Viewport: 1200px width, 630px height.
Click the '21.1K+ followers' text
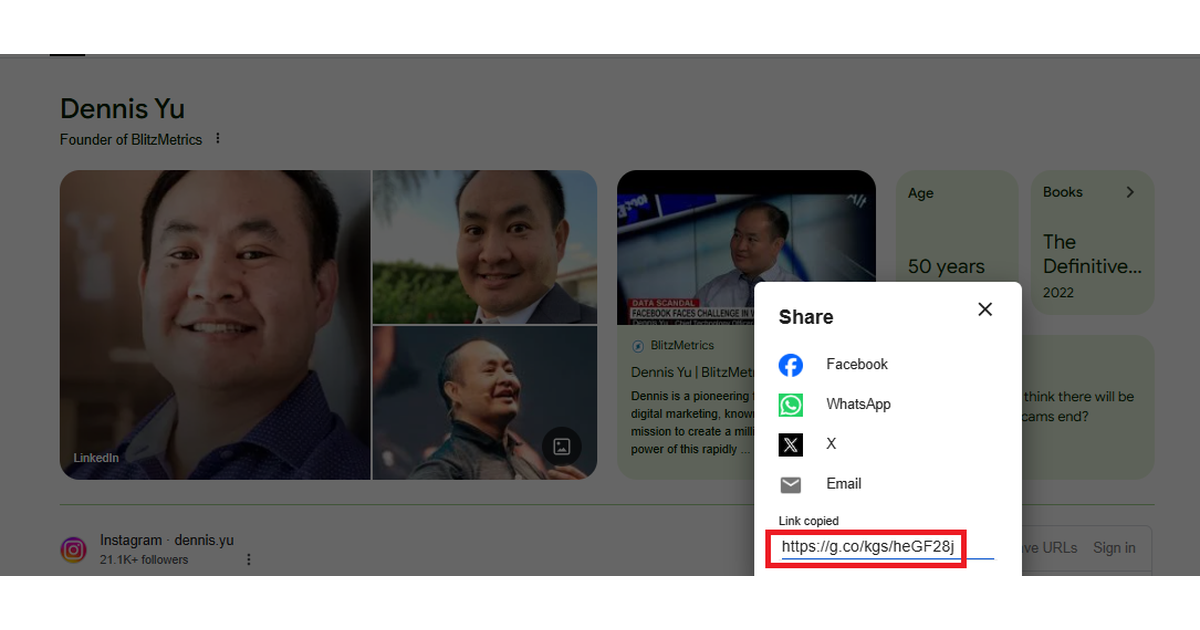click(144, 560)
